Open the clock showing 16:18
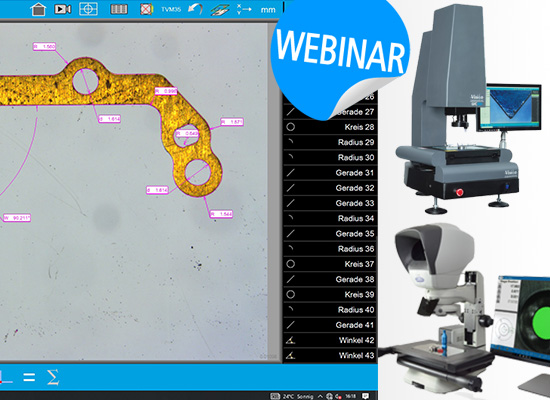Viewport: 550px width, 400px height. tap(350, 396)
